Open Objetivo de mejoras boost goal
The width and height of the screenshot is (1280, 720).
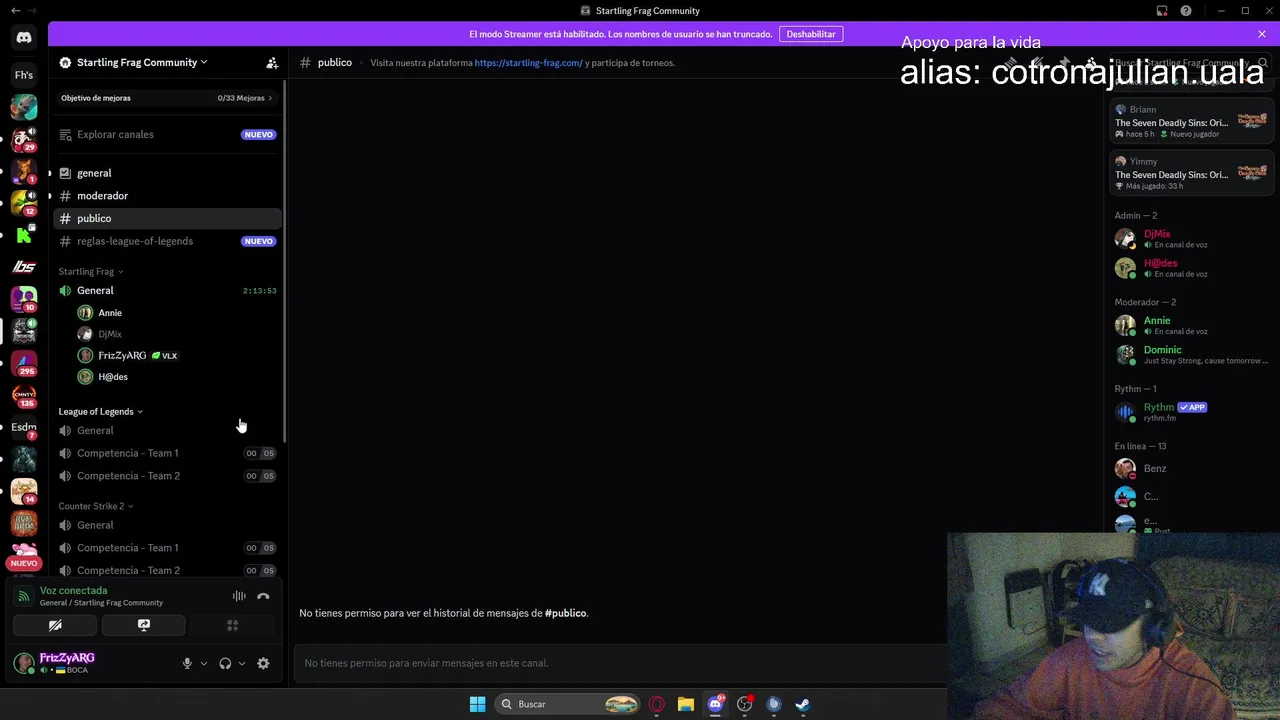click(x=167, y=98)
